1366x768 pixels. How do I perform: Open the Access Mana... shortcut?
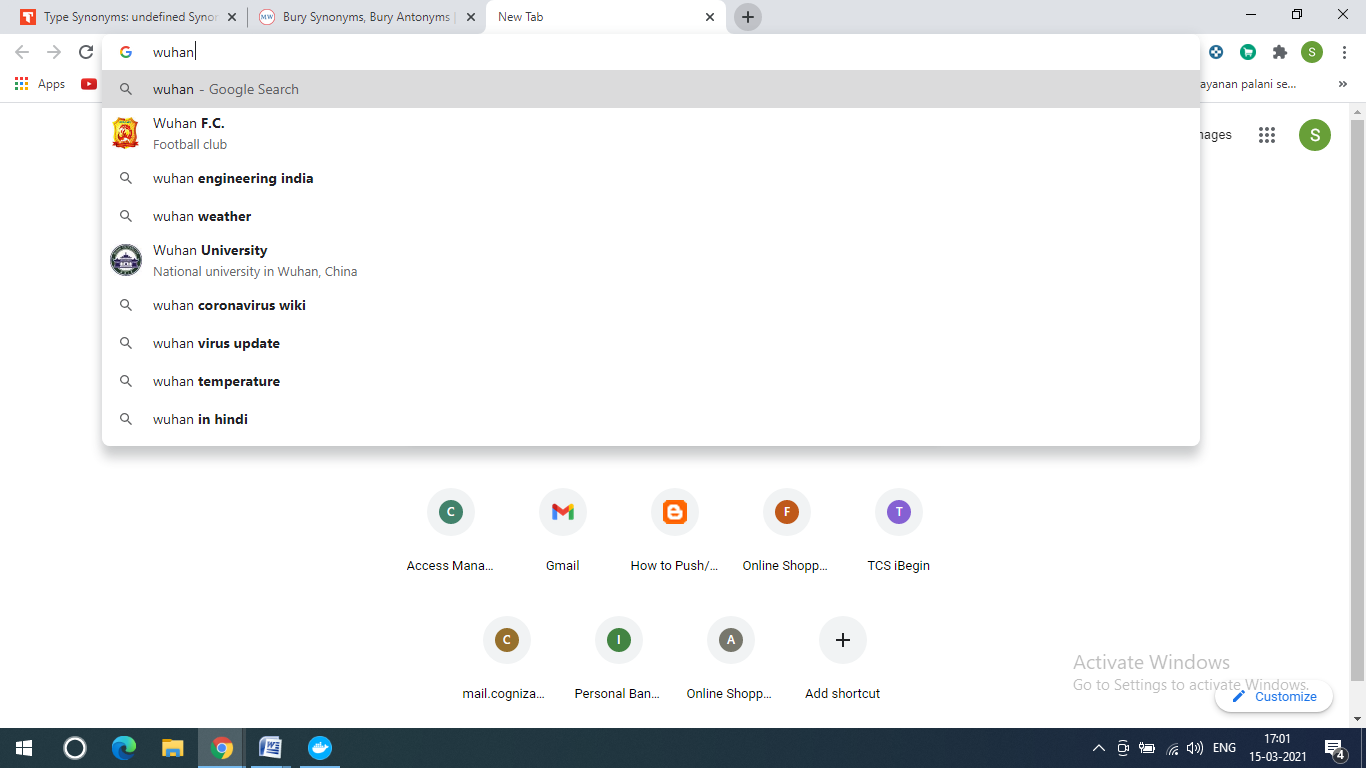451,531
